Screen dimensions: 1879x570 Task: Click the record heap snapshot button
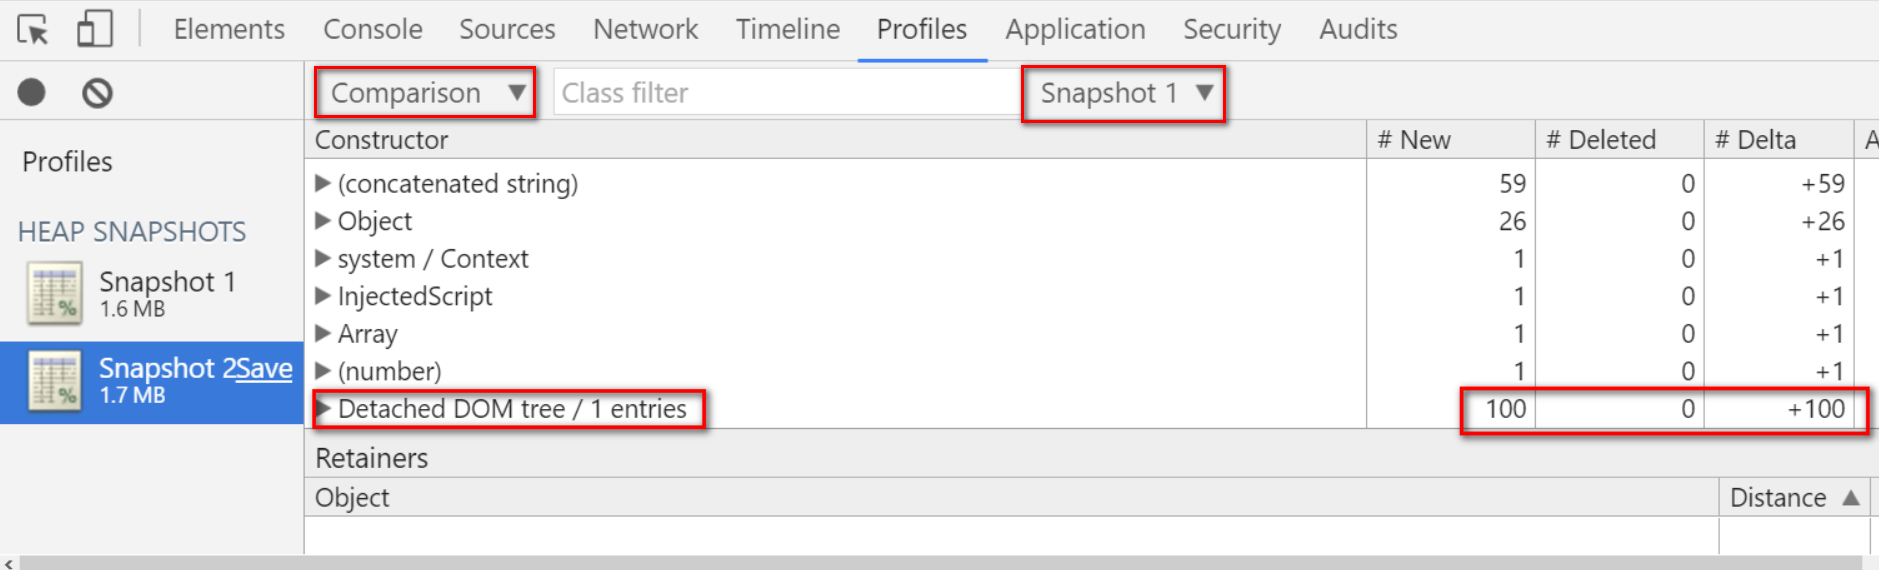(x=32, y=93)
